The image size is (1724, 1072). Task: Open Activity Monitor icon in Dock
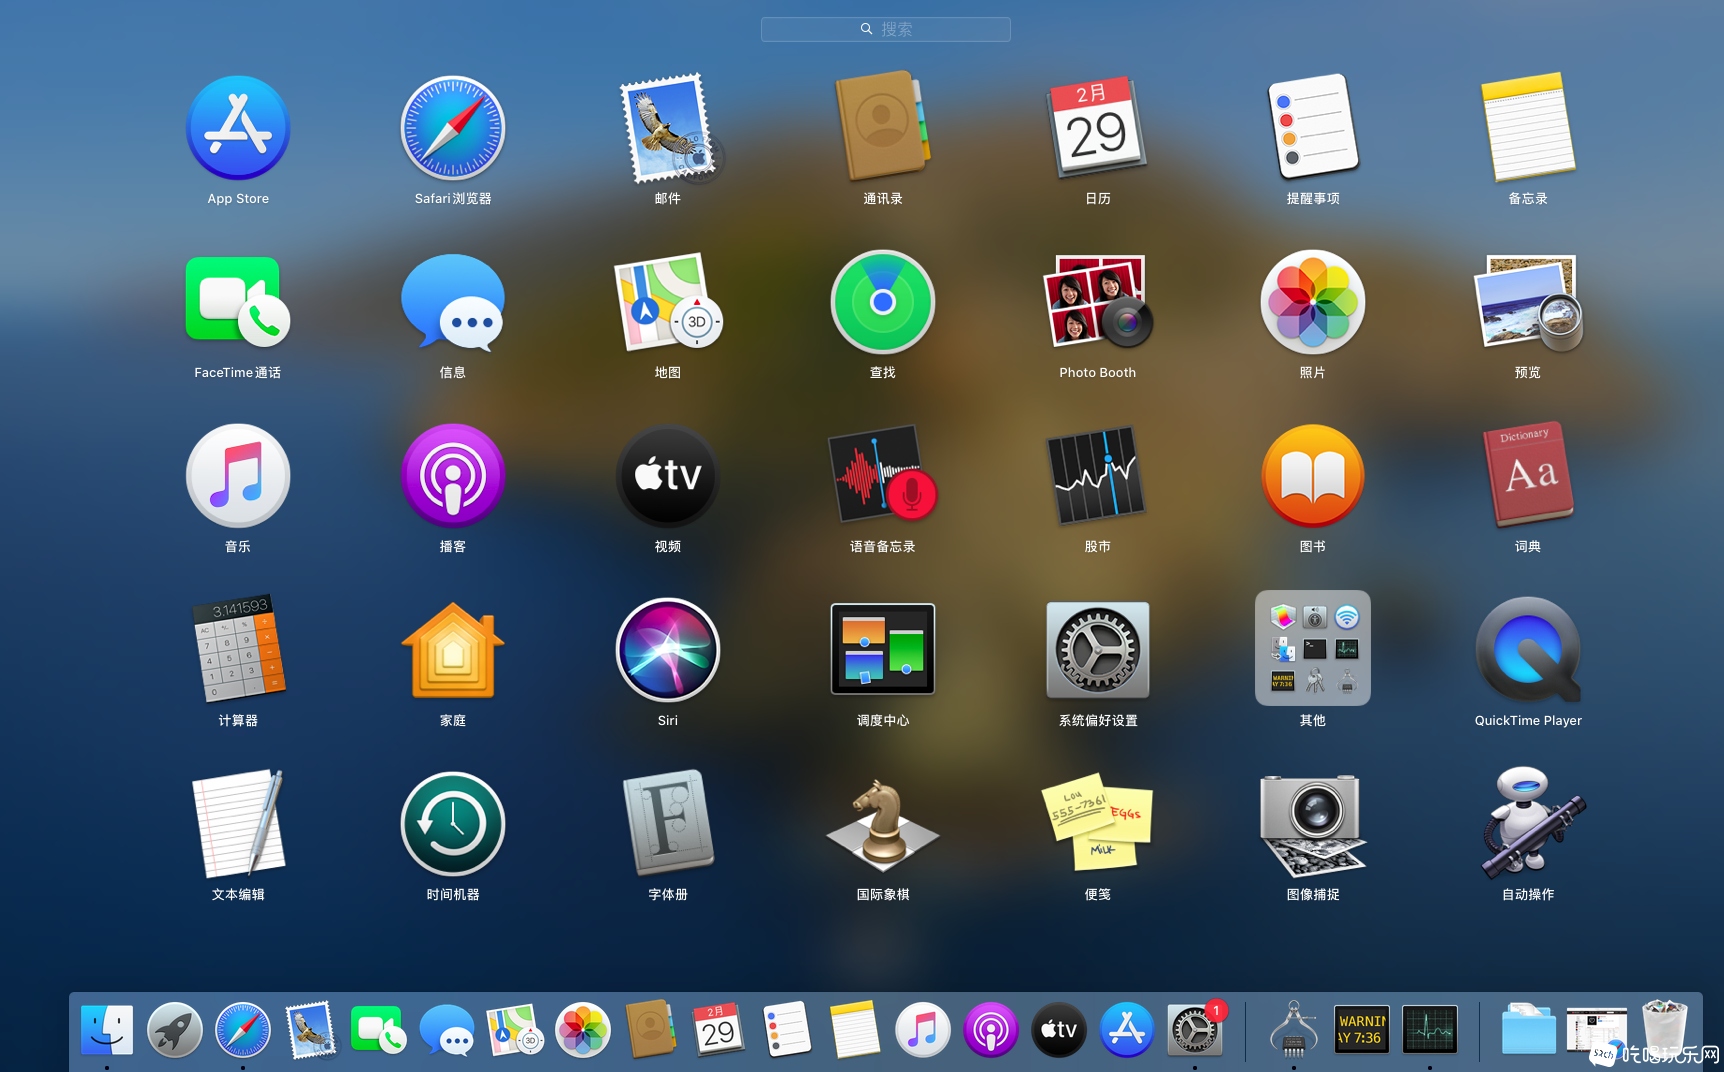click(x=1430, y=1029)
